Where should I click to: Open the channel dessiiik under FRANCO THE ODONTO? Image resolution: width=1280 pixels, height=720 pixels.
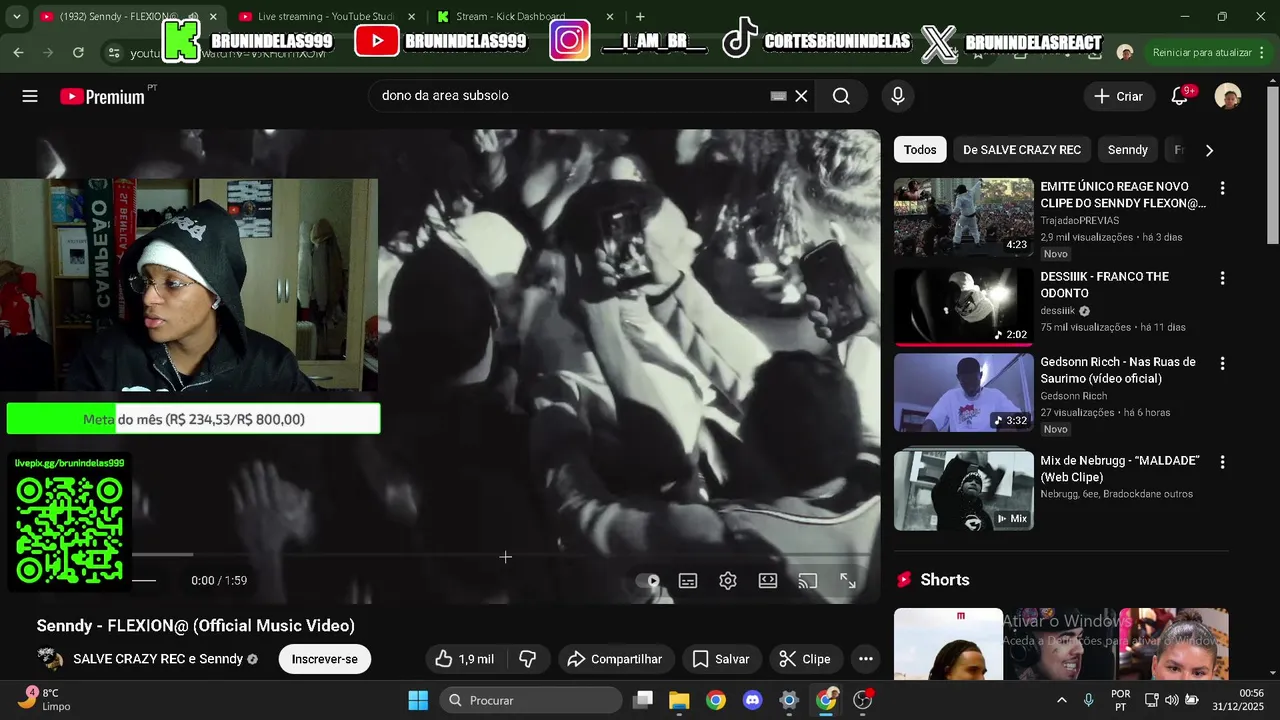[1058, 311]
